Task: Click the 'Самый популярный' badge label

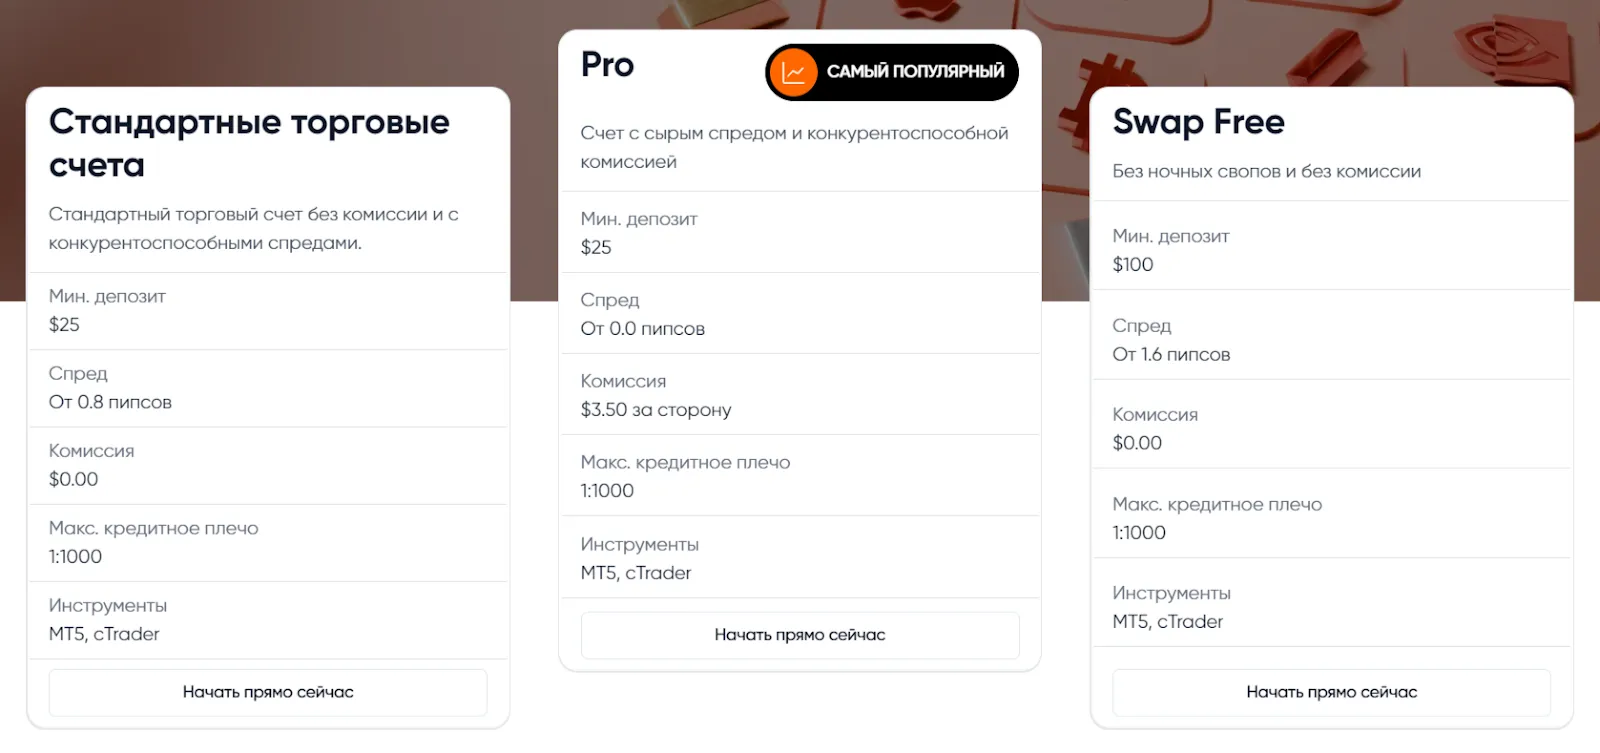Action: [915, 72]
